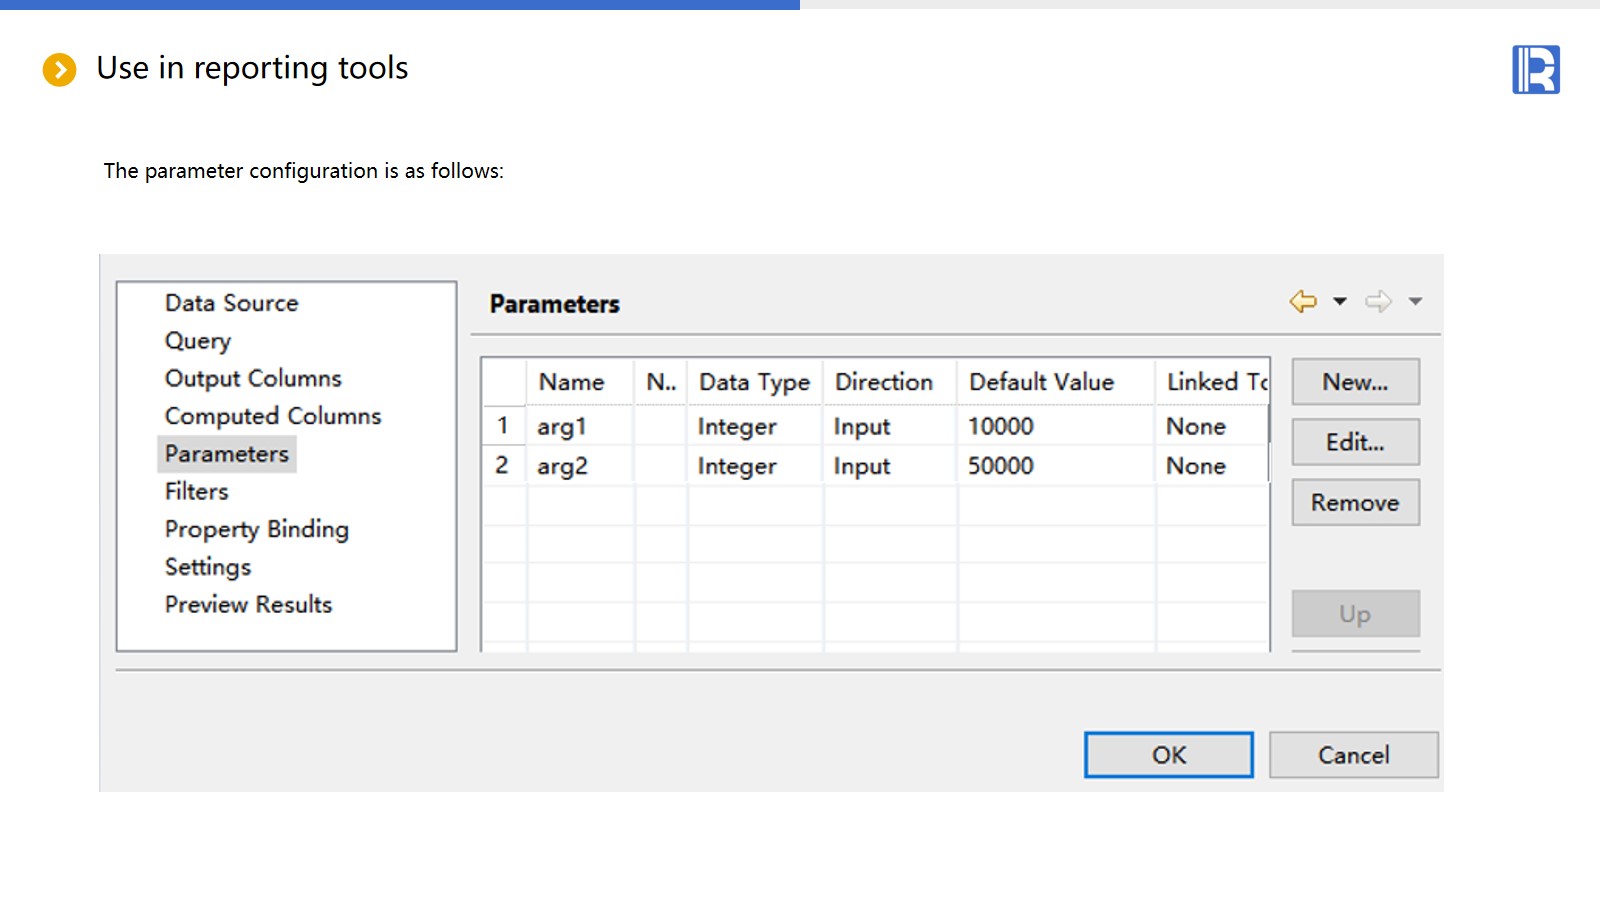Click the grayed forward arrow icon
1600x900 pixels.
pos(1378,301)
